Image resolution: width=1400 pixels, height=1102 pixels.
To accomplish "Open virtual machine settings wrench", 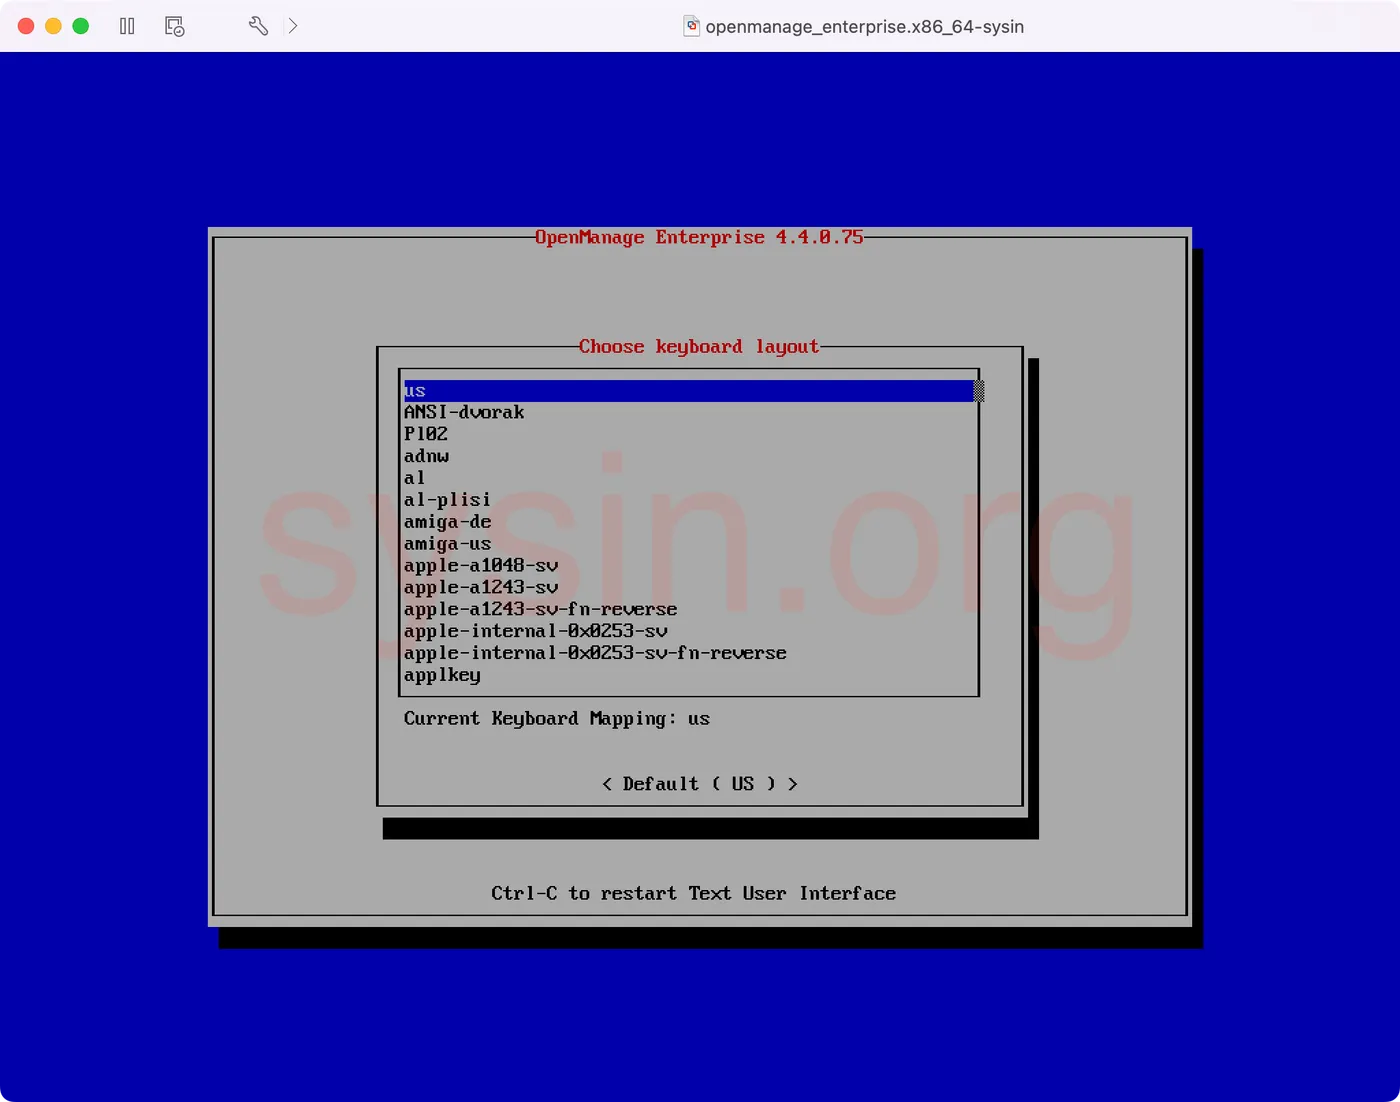I will (x=258, y=26).
